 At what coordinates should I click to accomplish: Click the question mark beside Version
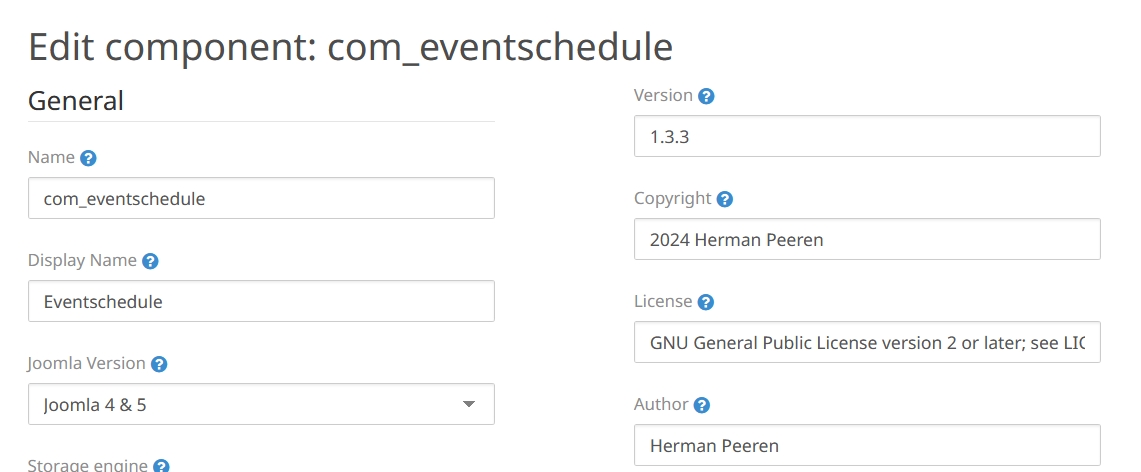click(706, 96)
